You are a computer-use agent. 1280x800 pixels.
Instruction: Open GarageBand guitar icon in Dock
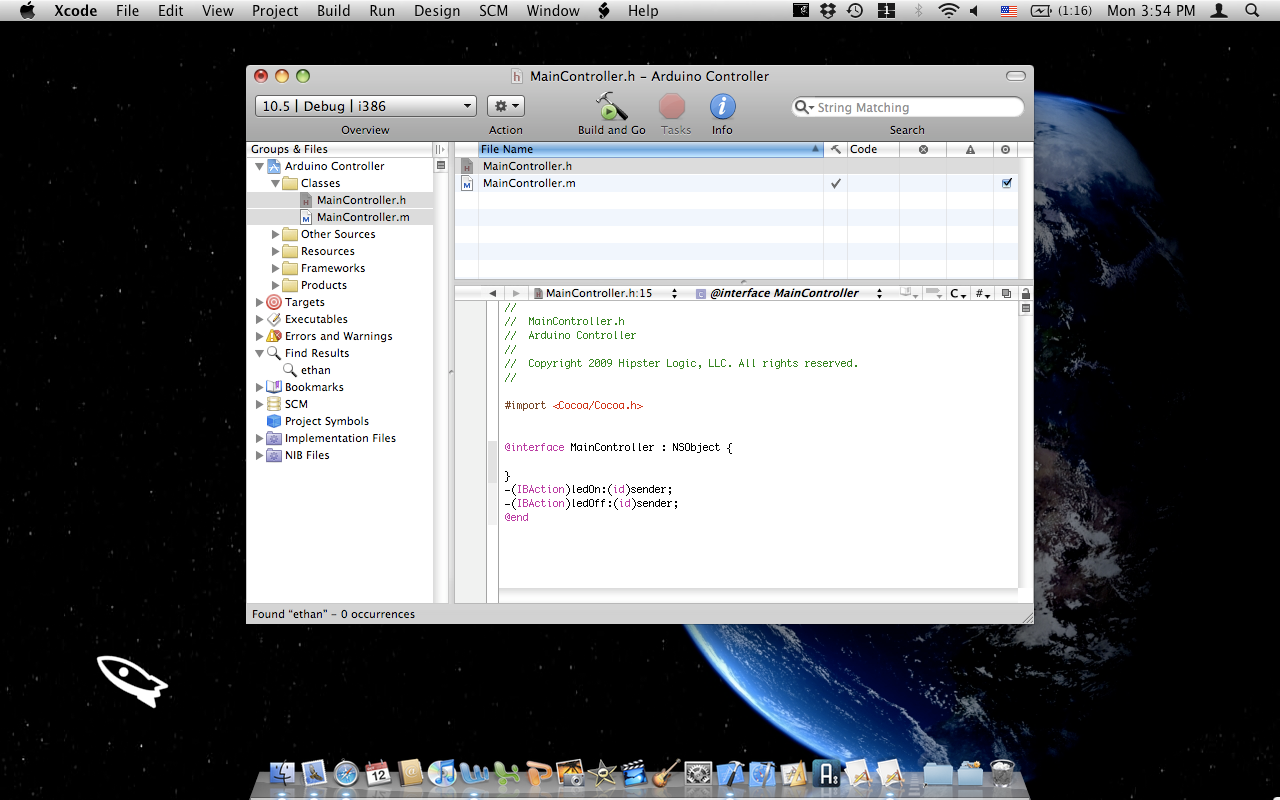click(x=666, y=773)
